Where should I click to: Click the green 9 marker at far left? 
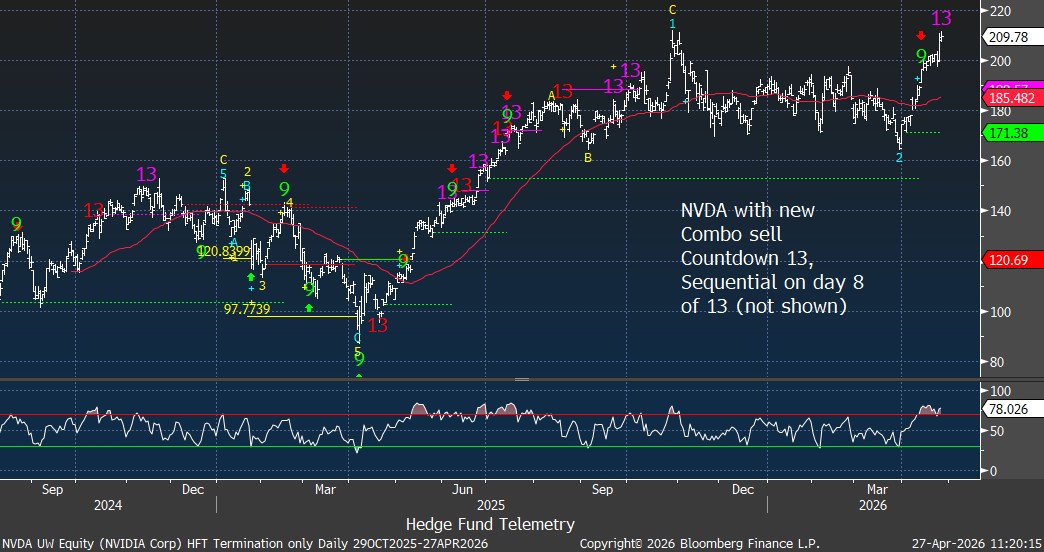15,223
